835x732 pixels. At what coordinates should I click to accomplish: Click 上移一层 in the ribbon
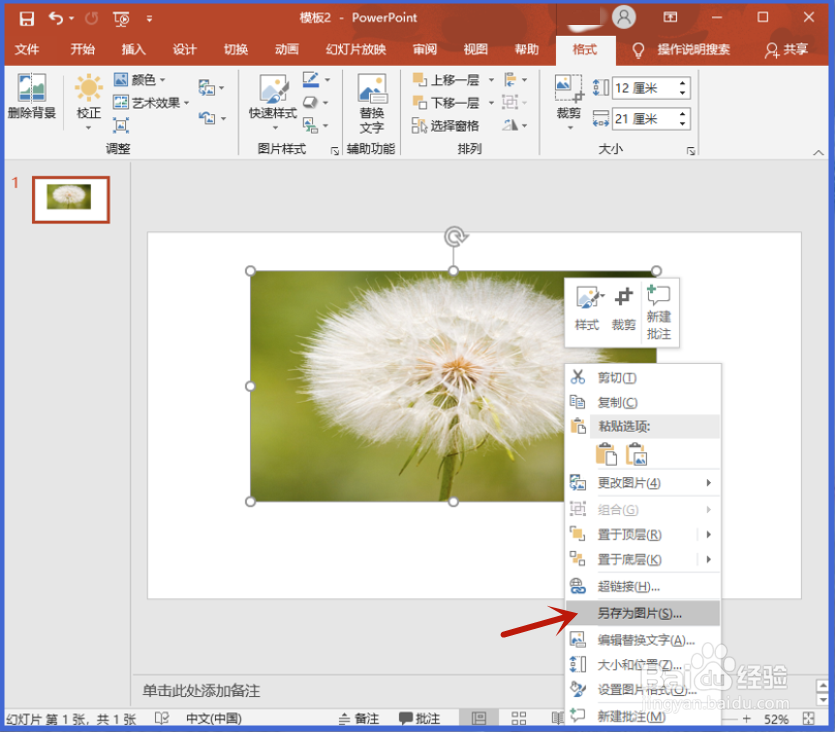446,80
